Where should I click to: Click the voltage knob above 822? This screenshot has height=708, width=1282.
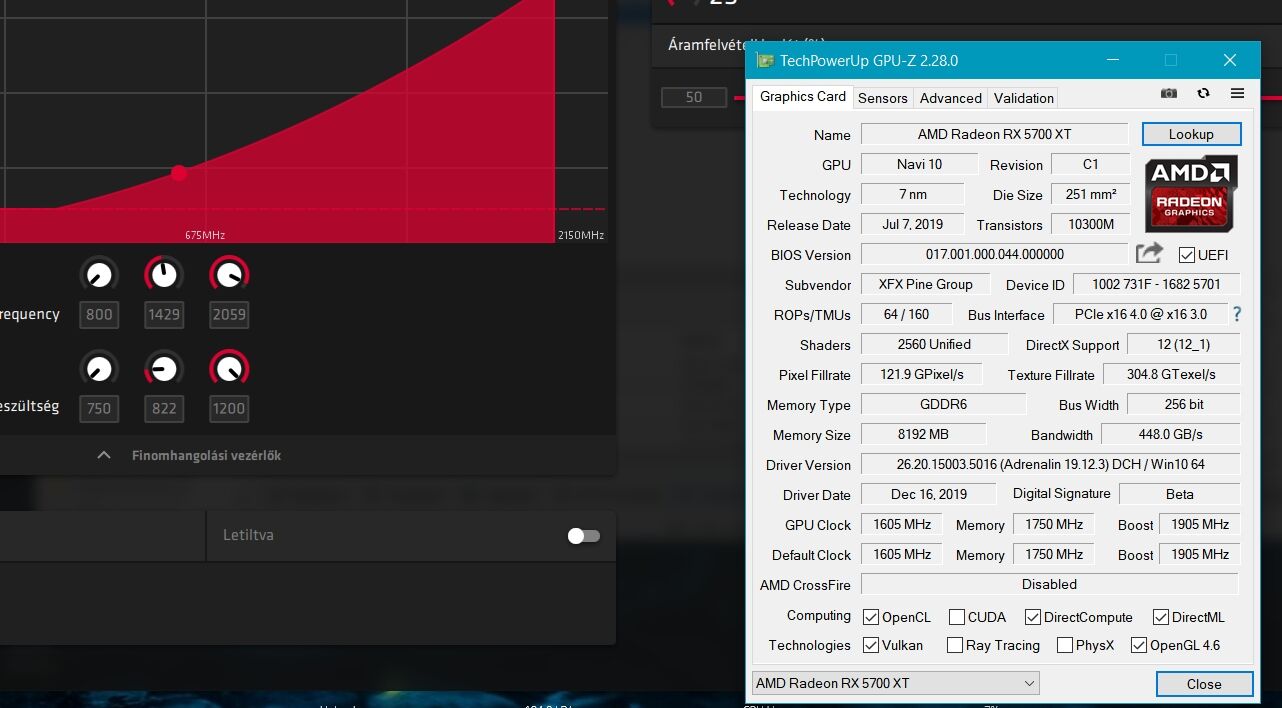[x=164, y=369]
